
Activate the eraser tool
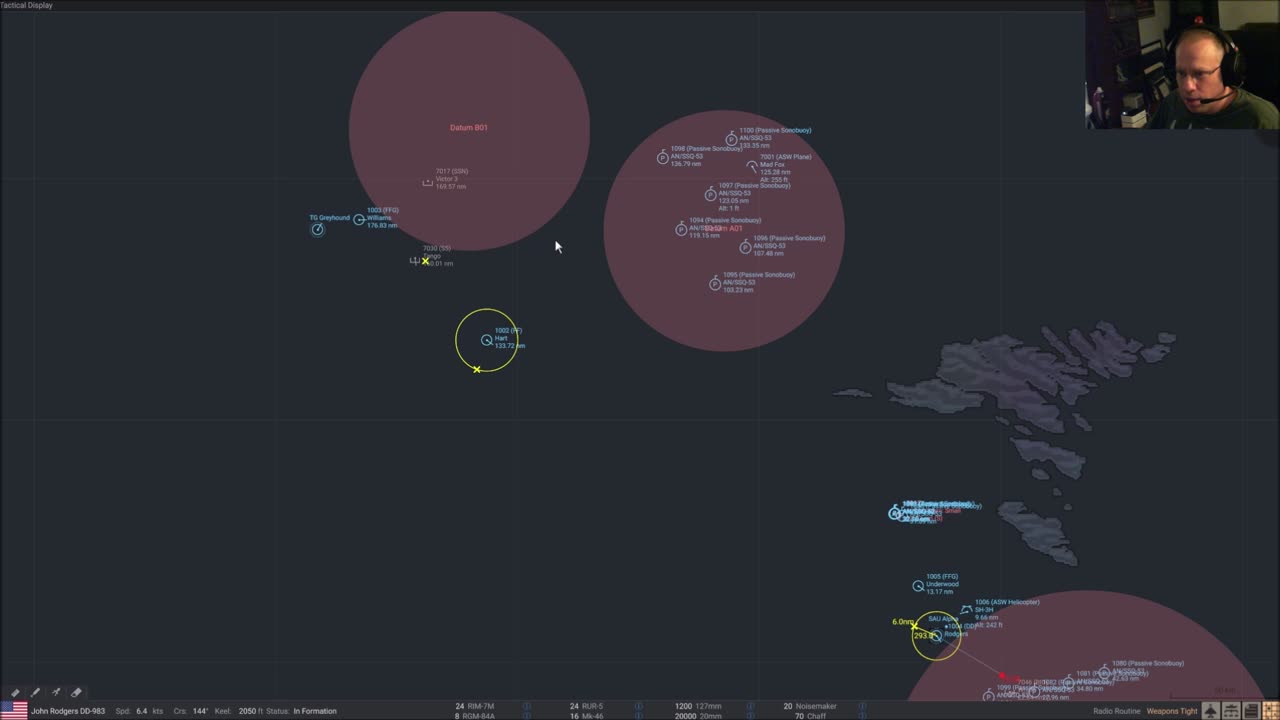(x=76, y=692)
